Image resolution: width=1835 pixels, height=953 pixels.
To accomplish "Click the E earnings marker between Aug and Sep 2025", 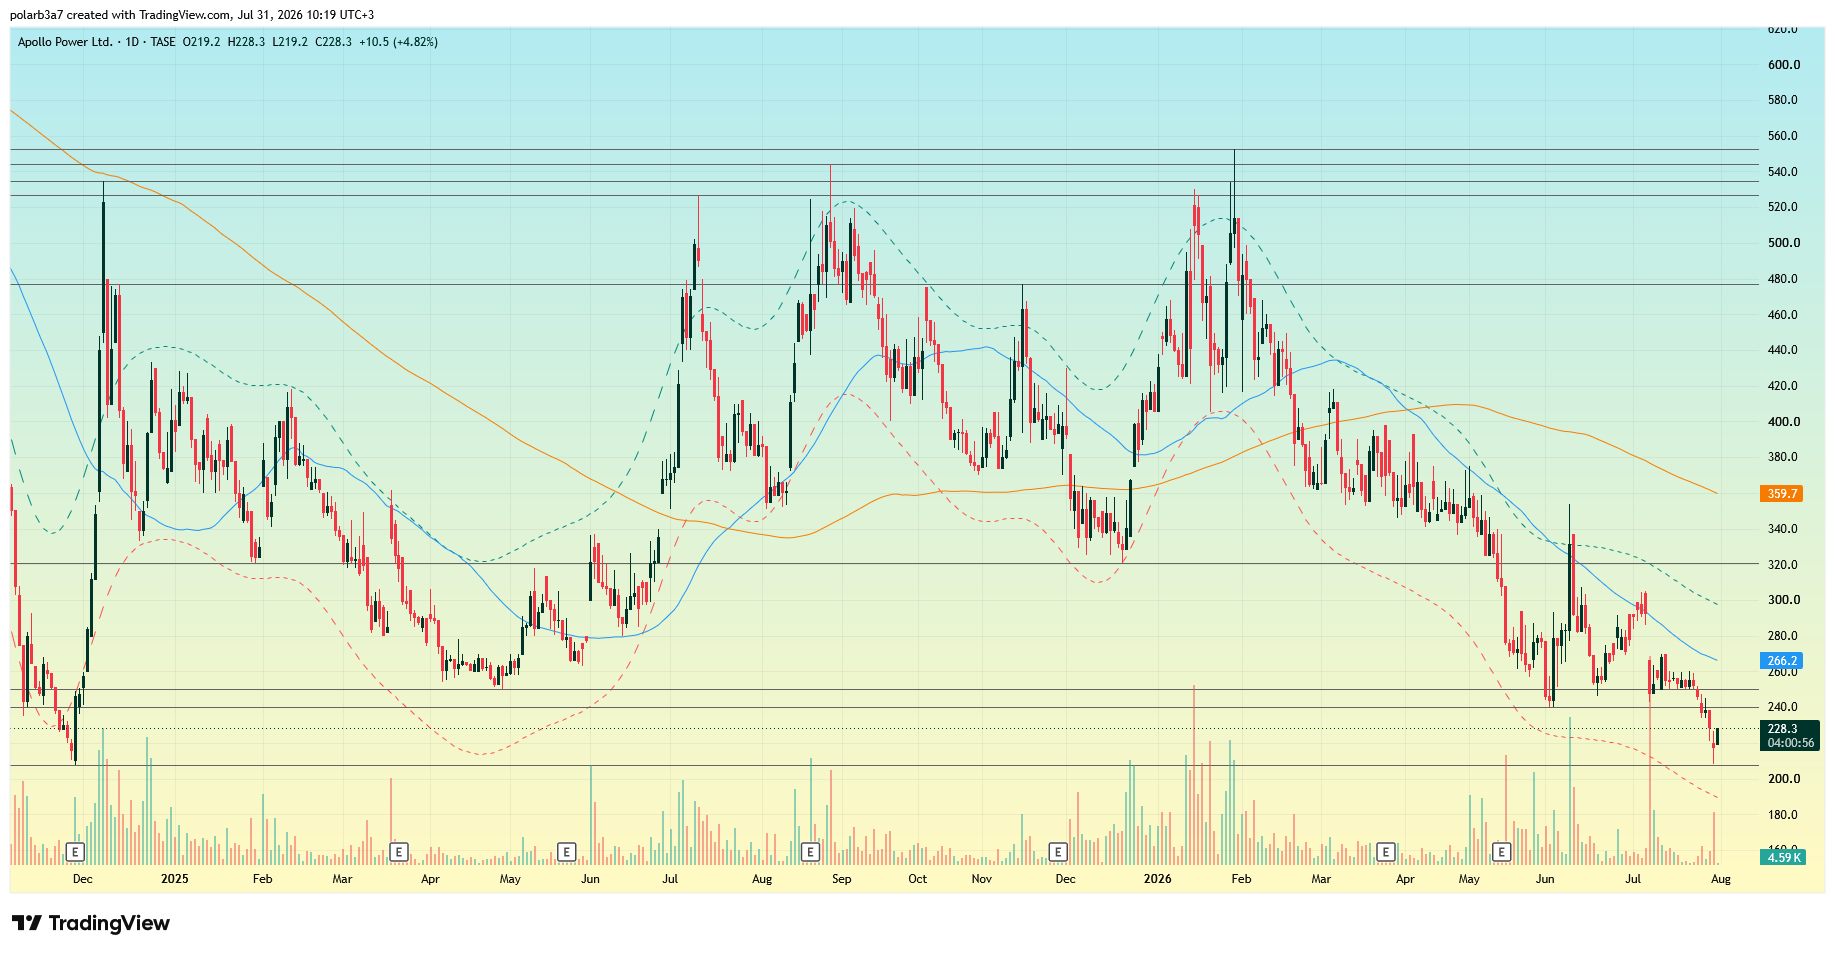I will pyautogui.click(x=810, y=852).
